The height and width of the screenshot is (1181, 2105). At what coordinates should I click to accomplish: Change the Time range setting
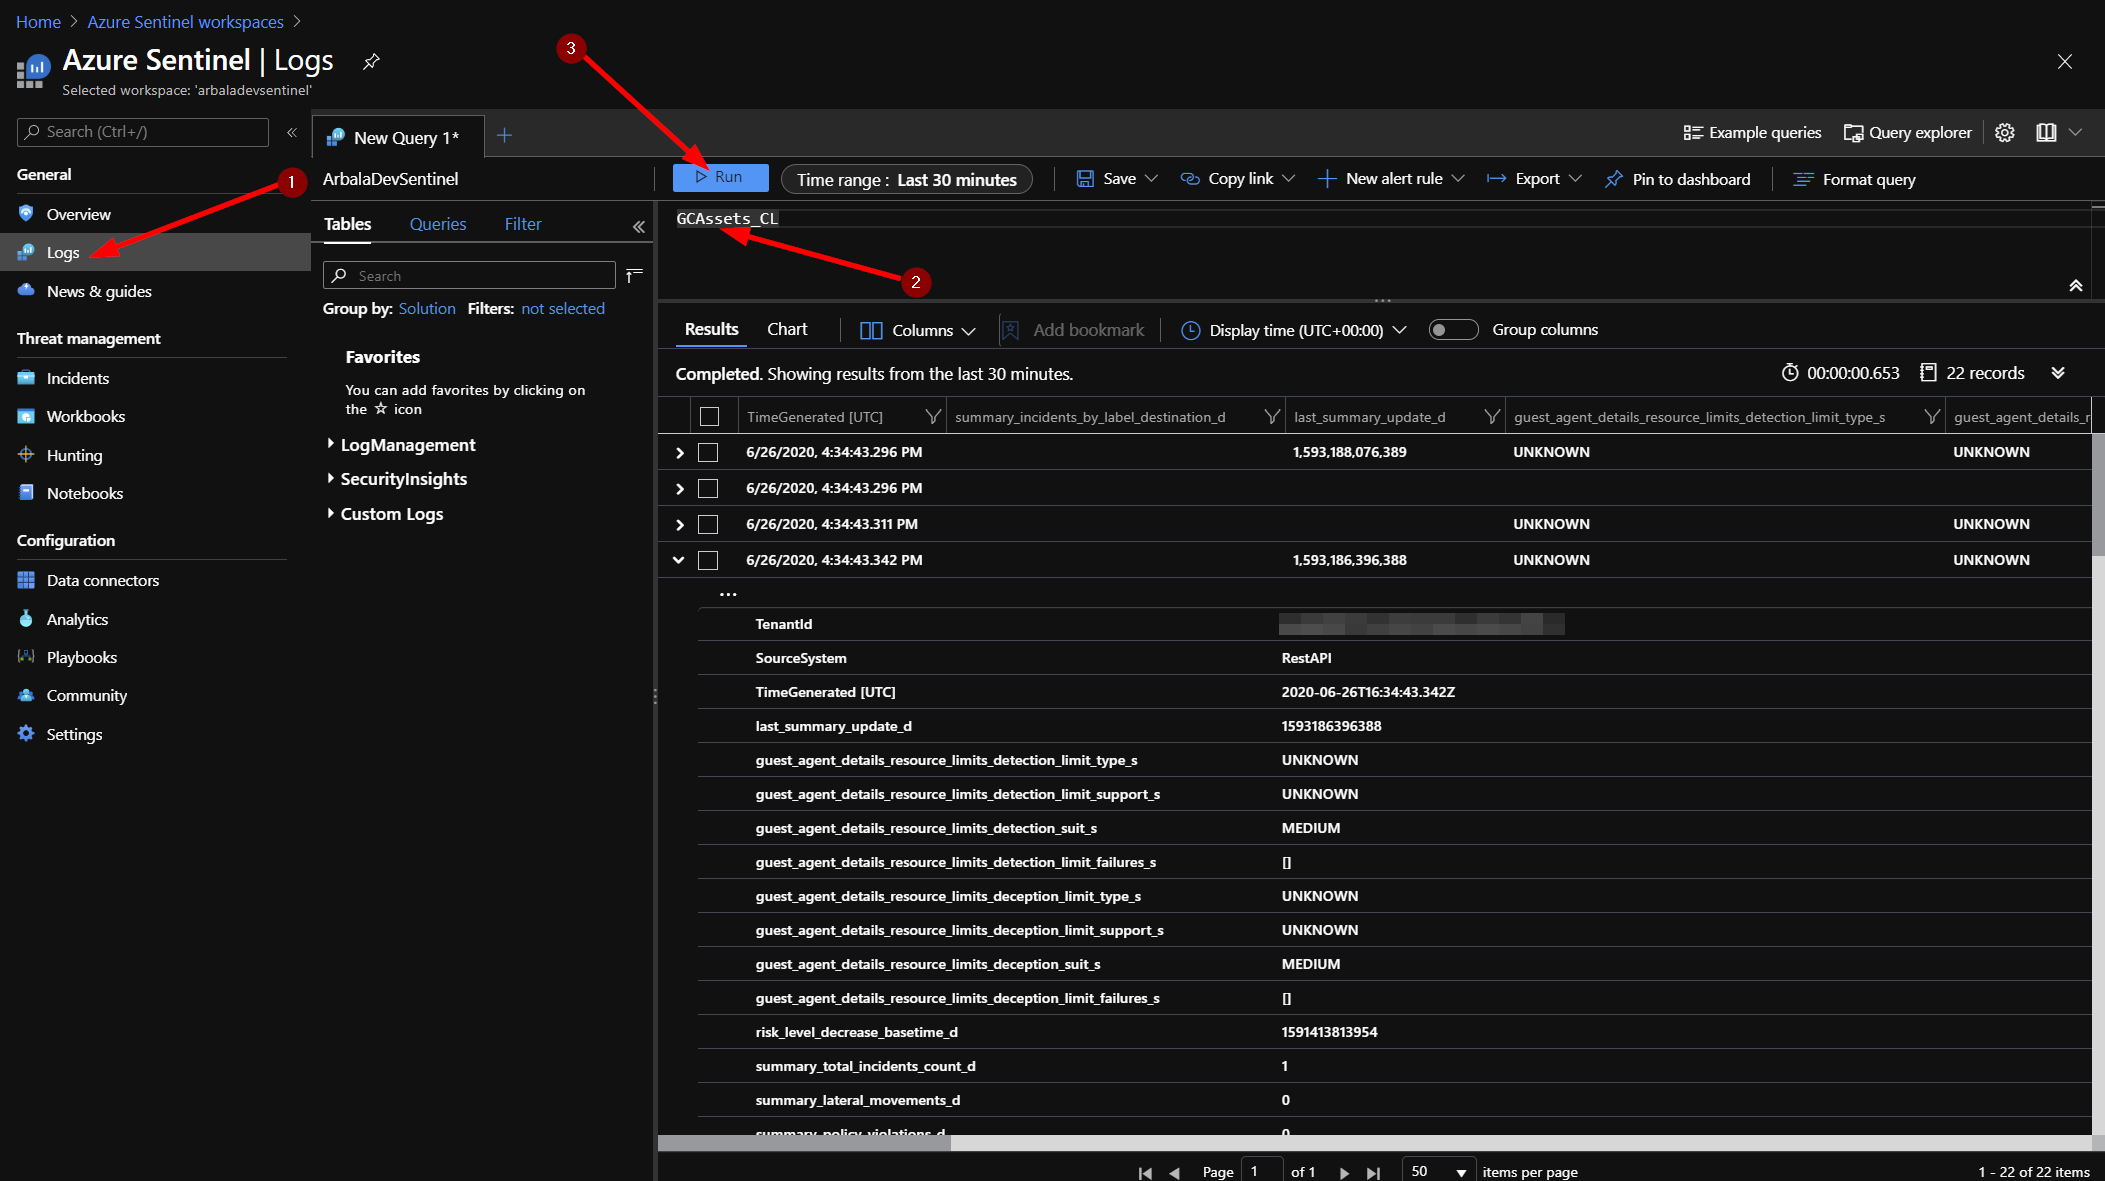[x=906, y=179]
